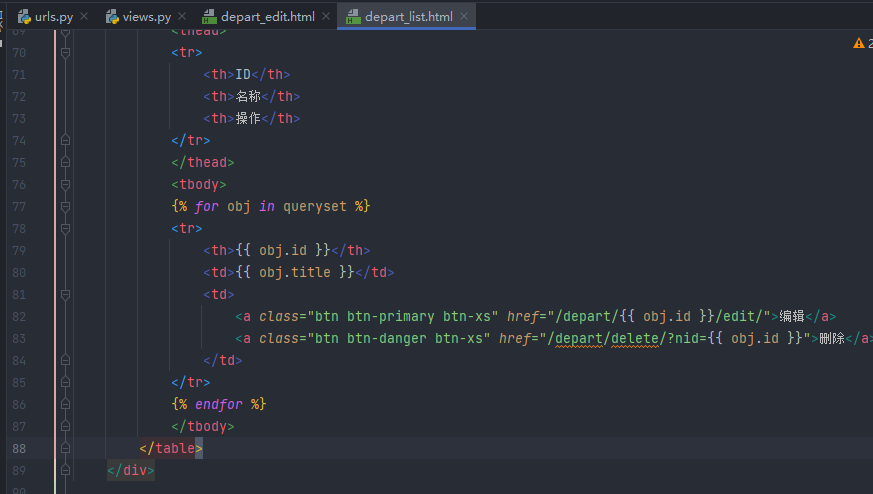Click the closing div tag

(131, 471)
